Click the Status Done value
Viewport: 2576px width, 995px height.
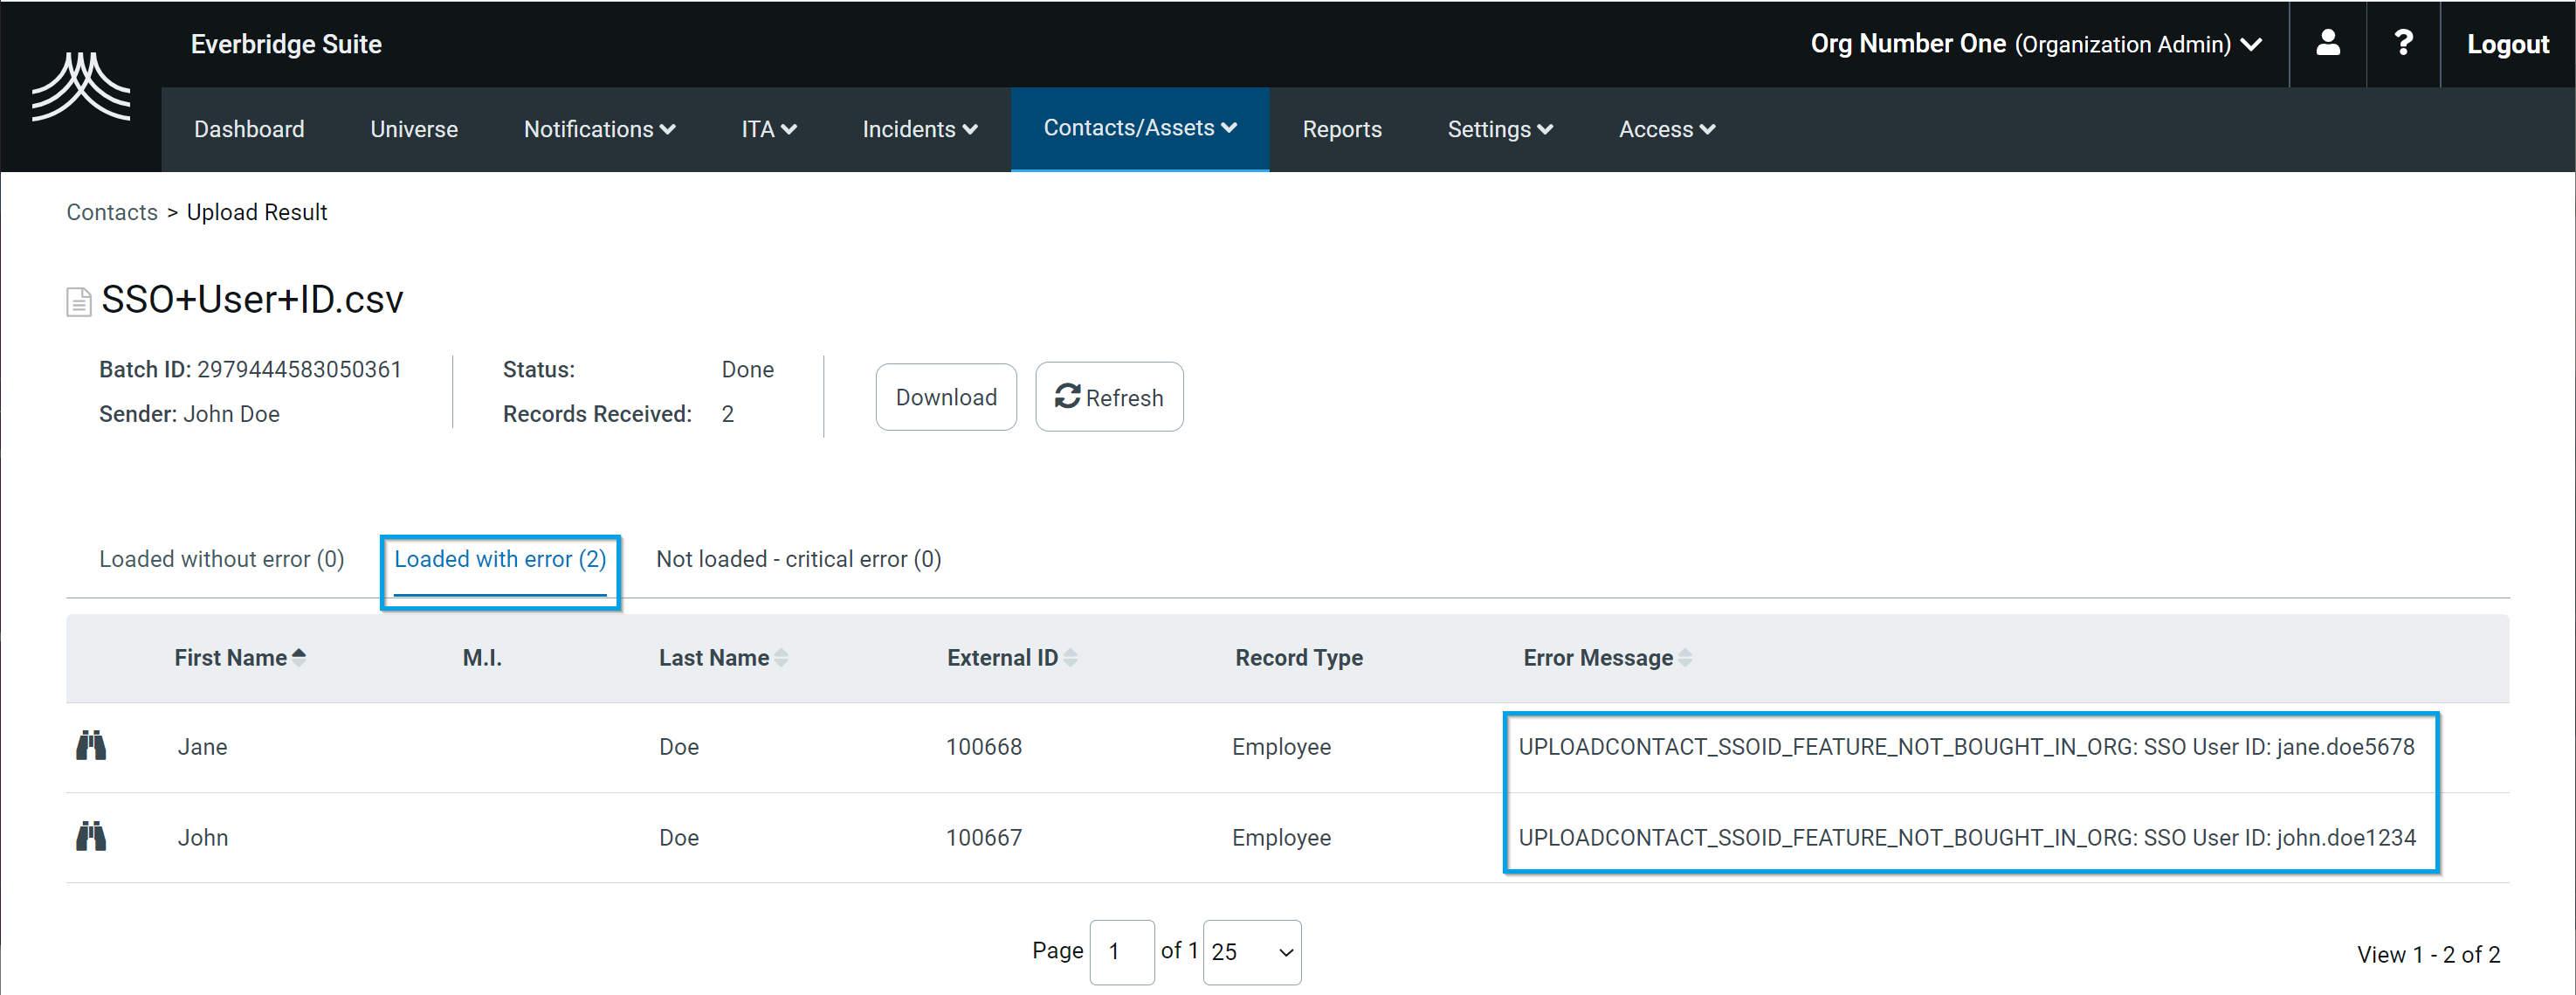tap(747, 369)
